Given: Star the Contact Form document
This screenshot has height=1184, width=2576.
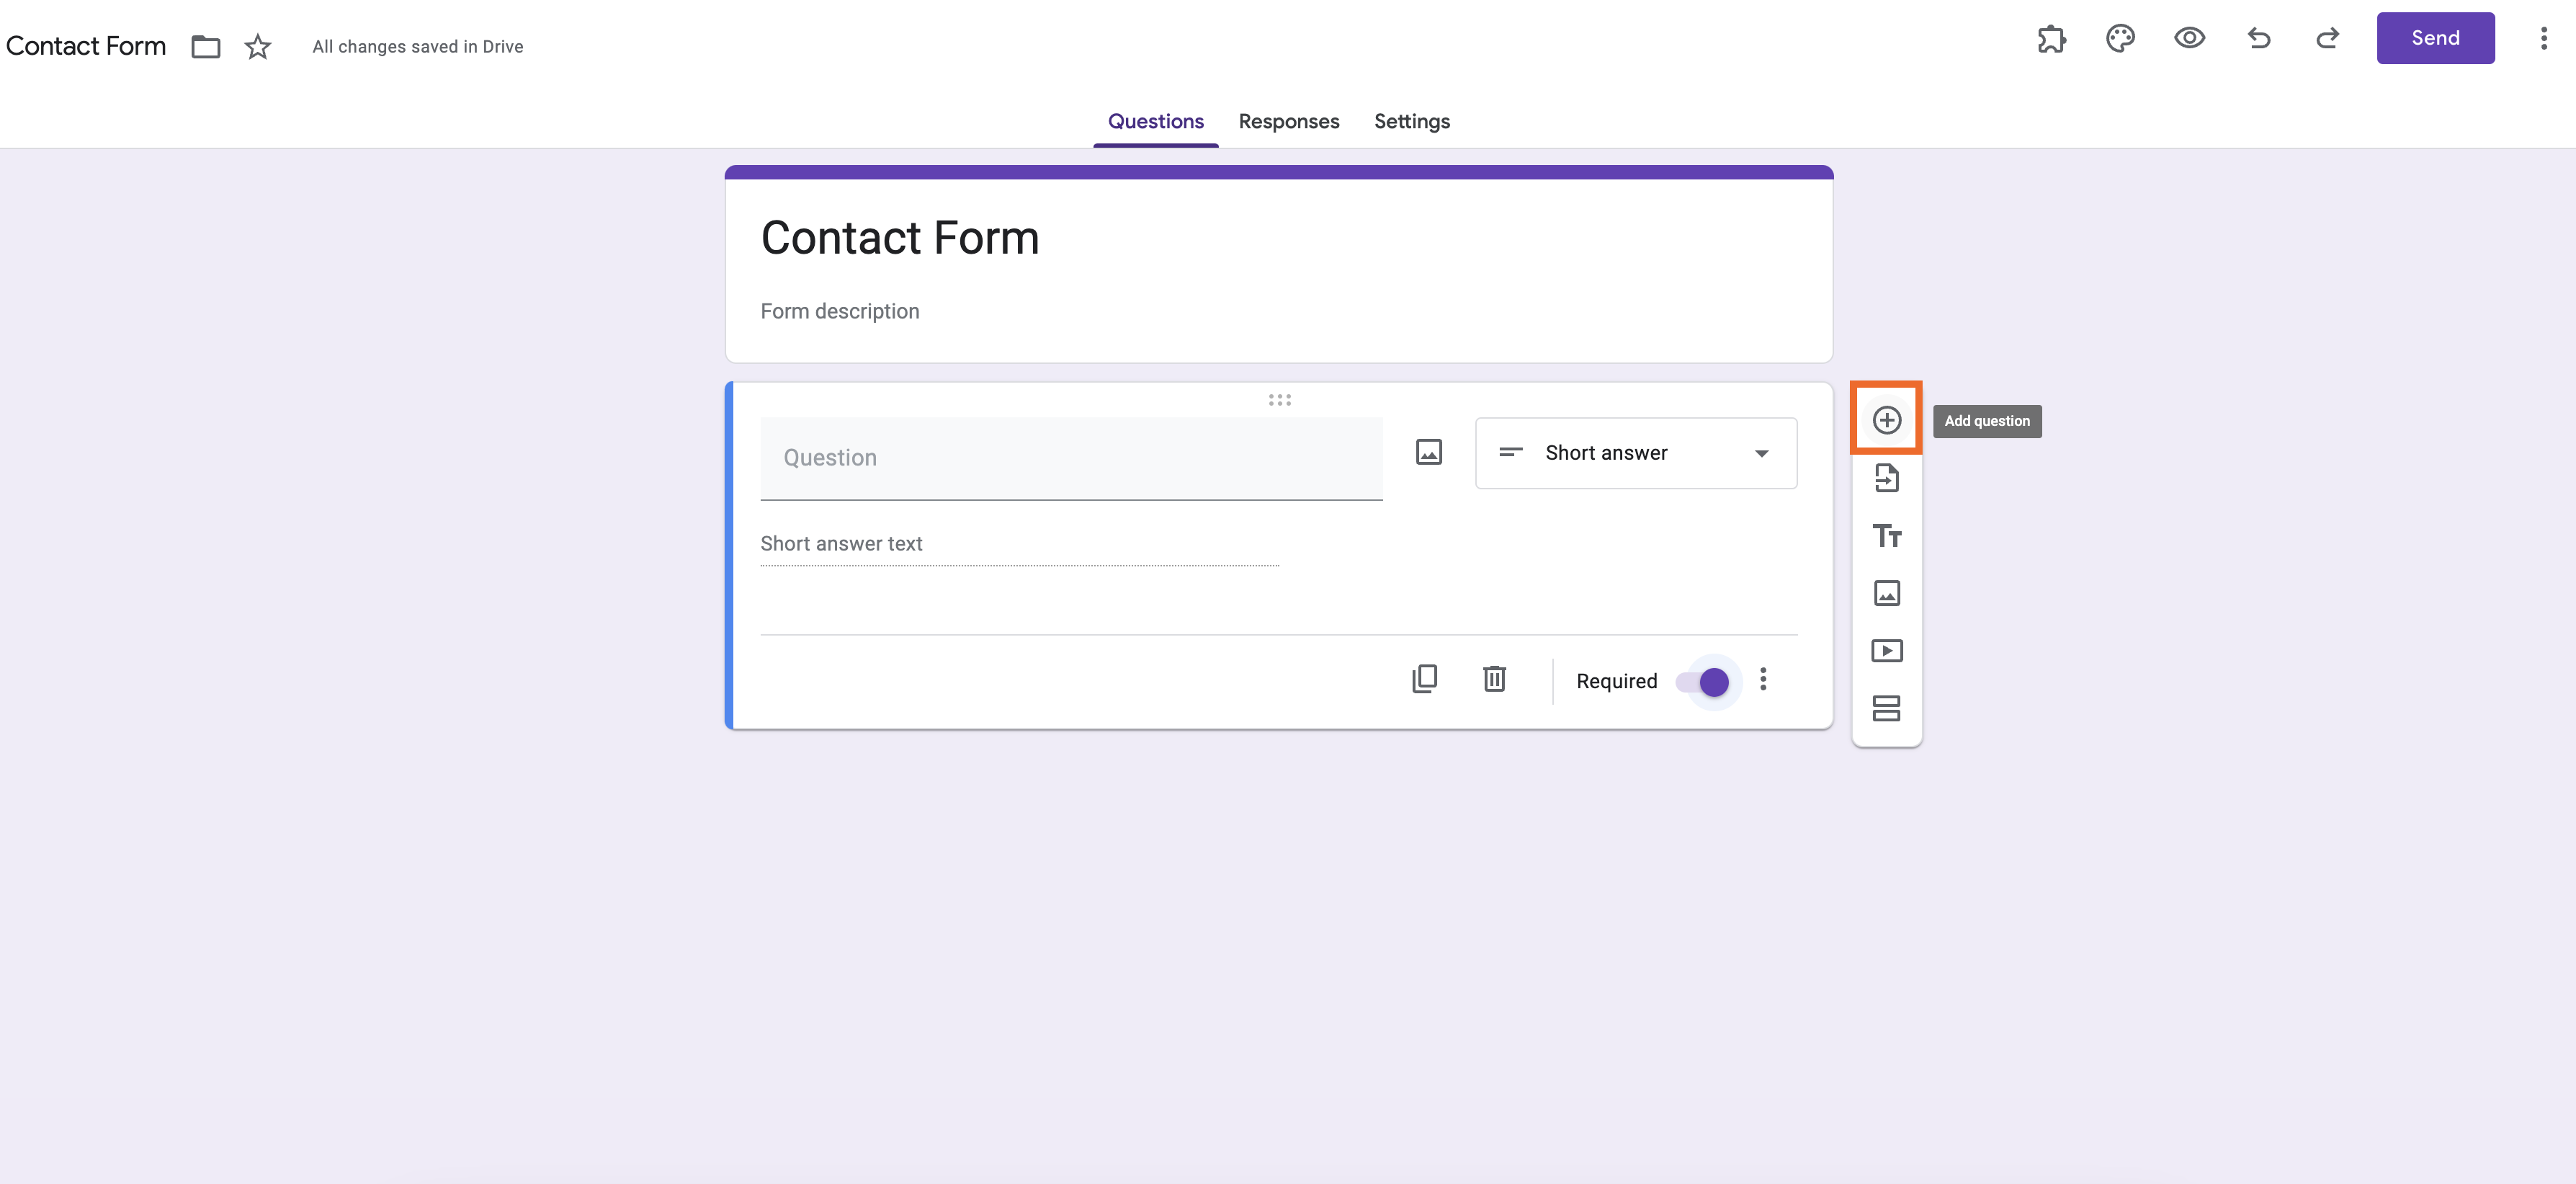Looking at the screenshot, I should [x=258, y=46].
